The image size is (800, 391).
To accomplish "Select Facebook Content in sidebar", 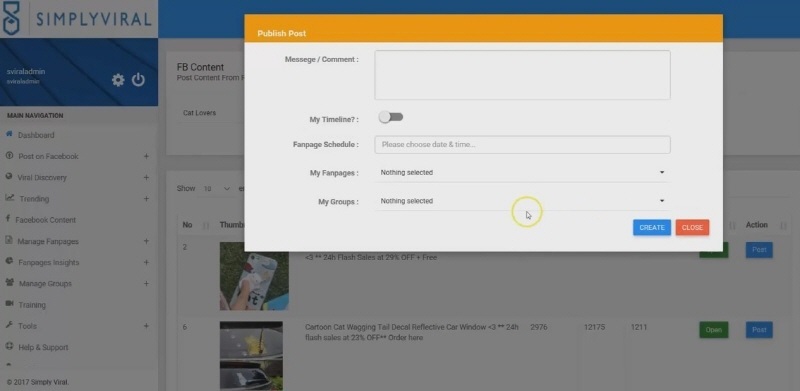I will coord(45,220).
